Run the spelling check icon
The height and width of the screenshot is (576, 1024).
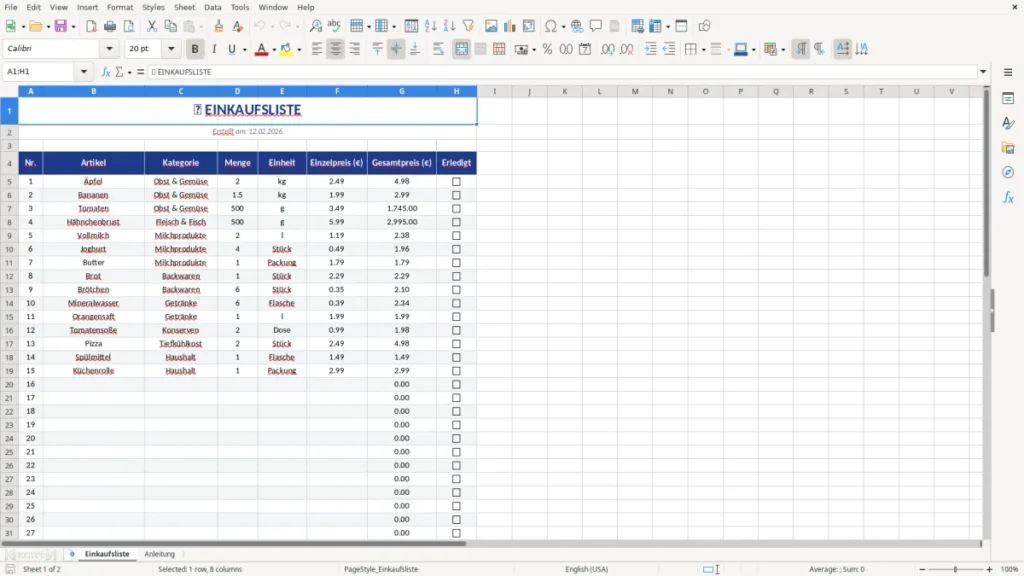[334, 26]
